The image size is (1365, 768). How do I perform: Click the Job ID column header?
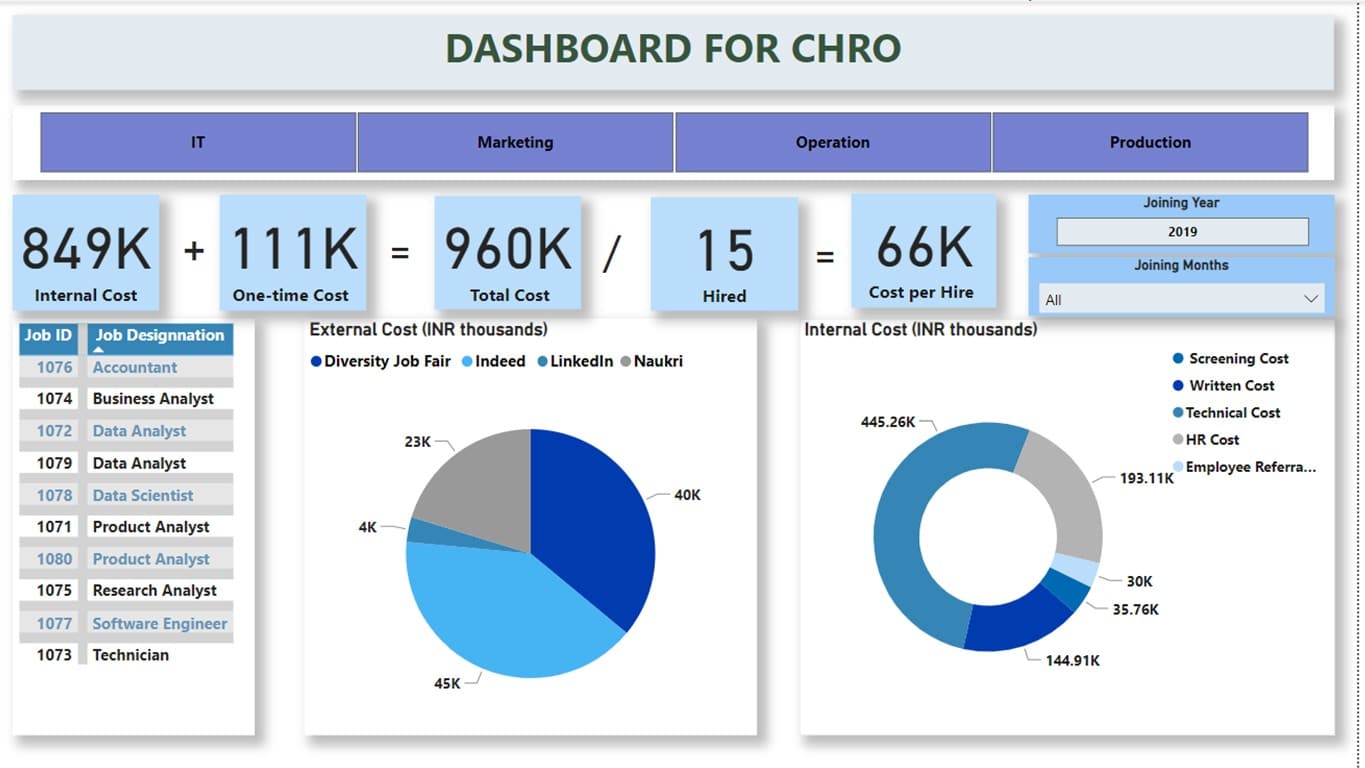tap(48, 336)
